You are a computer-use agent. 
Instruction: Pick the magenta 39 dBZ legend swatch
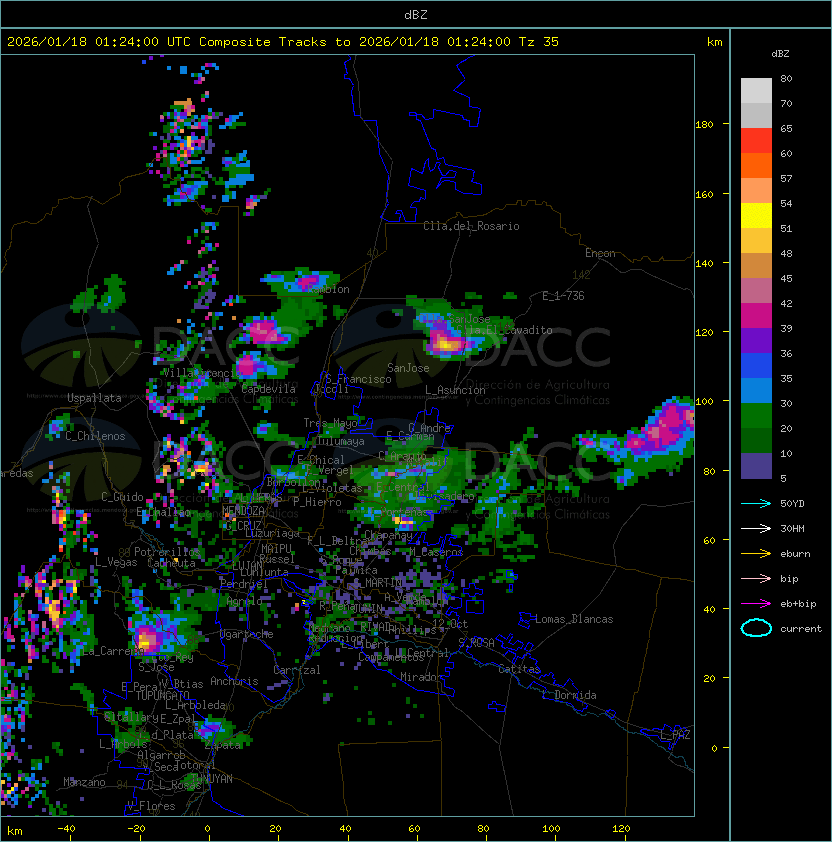pyautogui.click(x=756, y=316)
